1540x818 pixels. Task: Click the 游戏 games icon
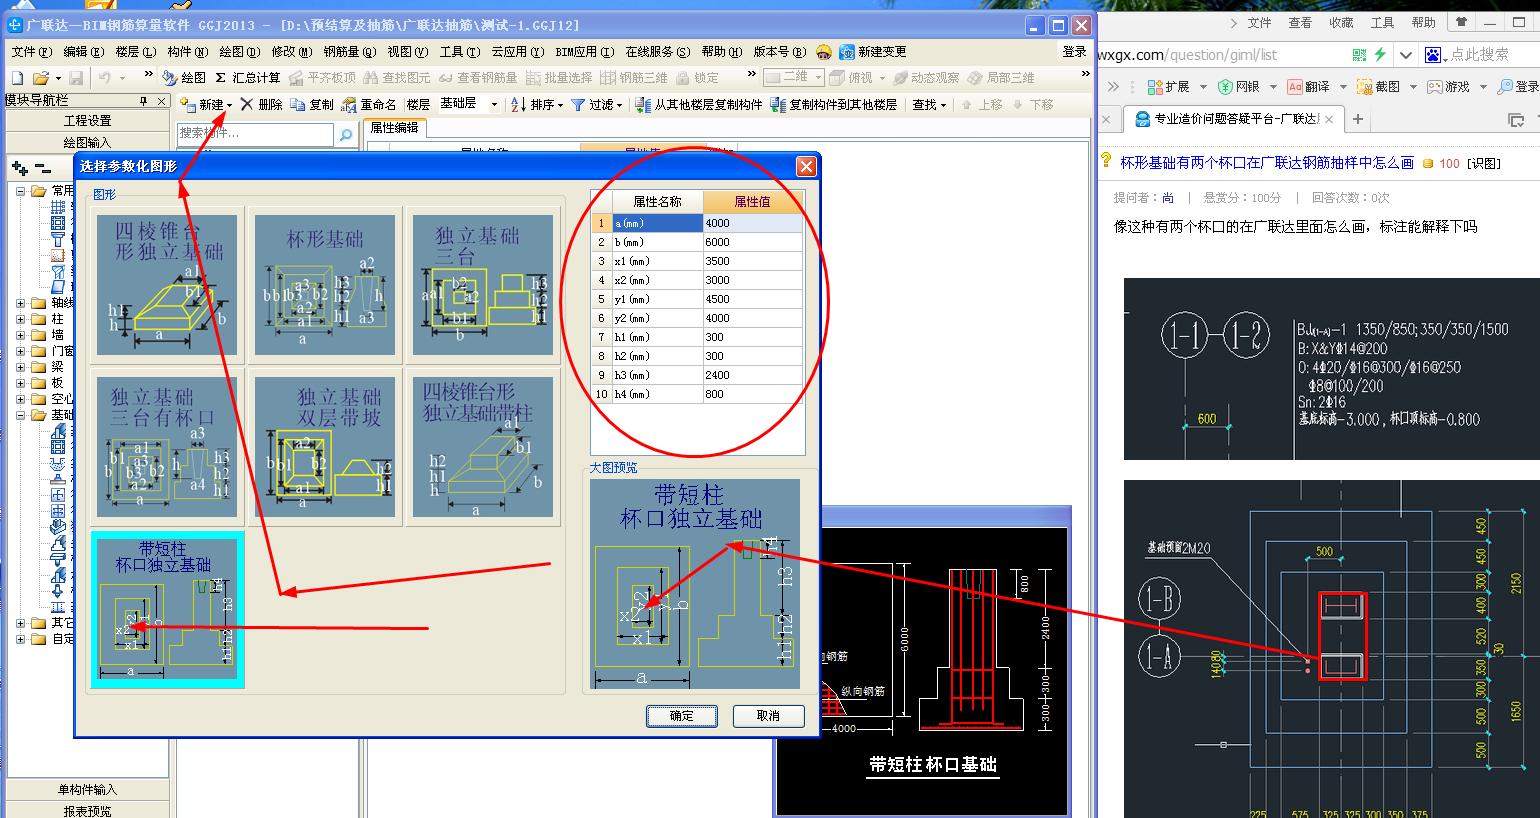pos(1435,87)
